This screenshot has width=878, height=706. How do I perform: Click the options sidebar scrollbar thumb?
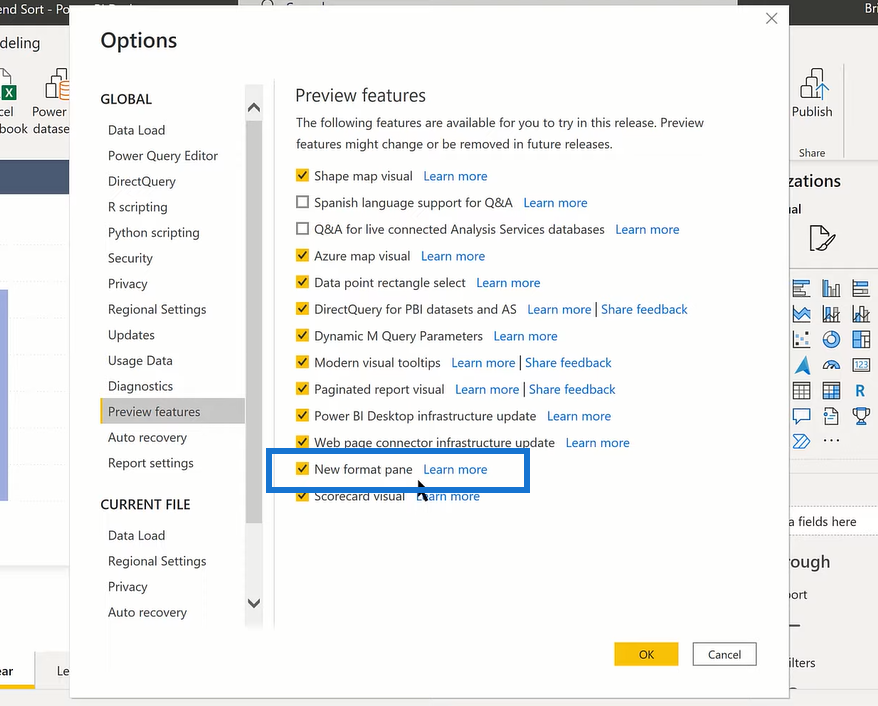[x=254, y=322]
